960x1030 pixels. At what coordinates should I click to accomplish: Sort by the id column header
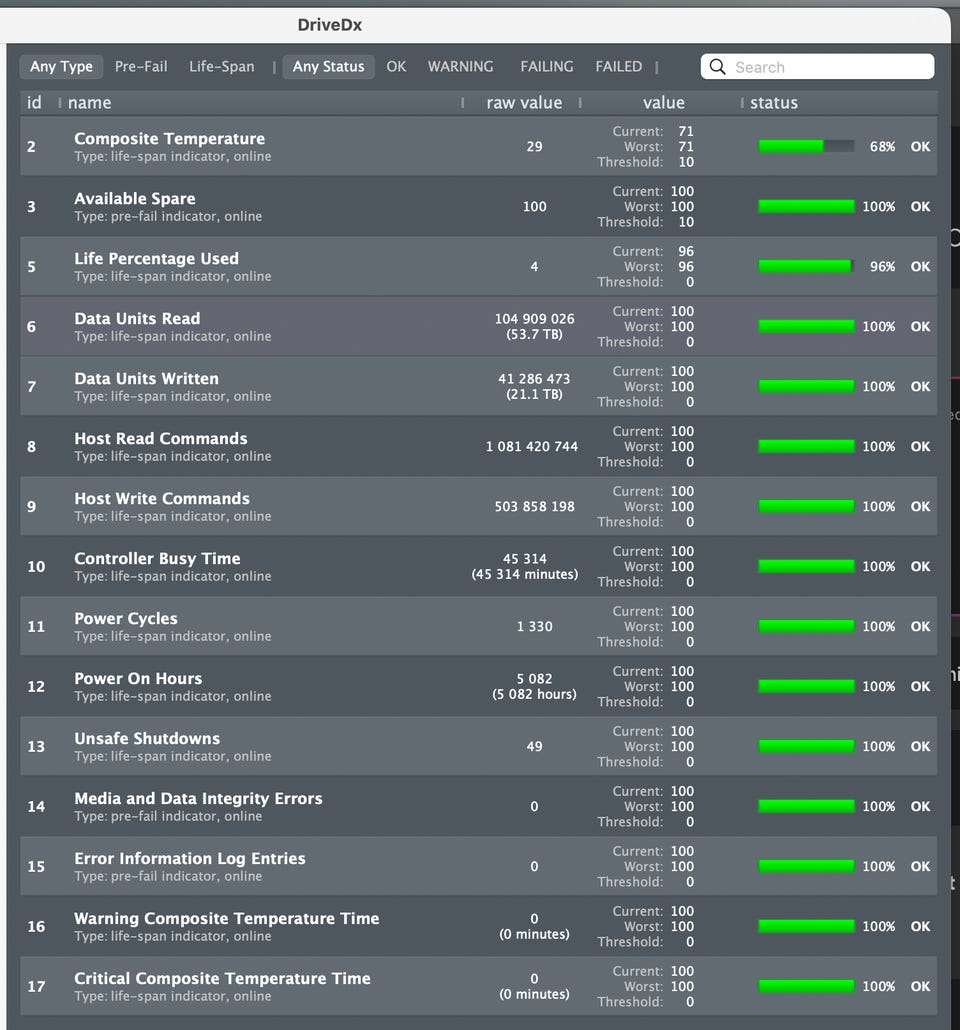(34, 102)
